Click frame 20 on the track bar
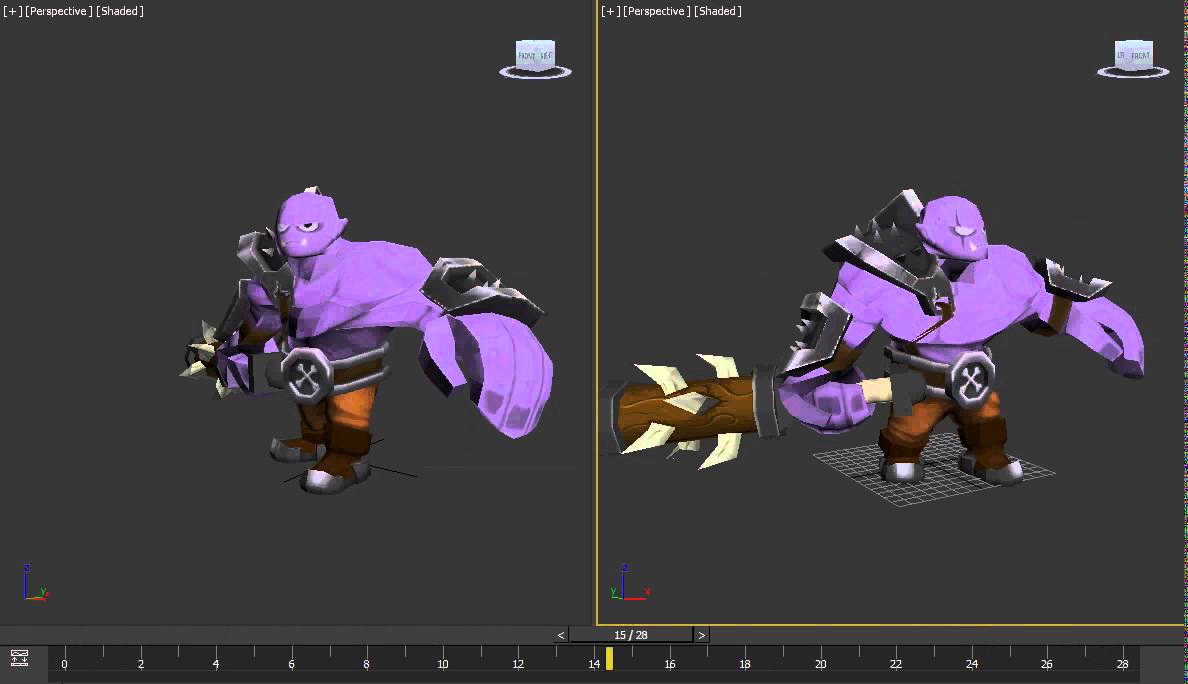 click(821, 664)
